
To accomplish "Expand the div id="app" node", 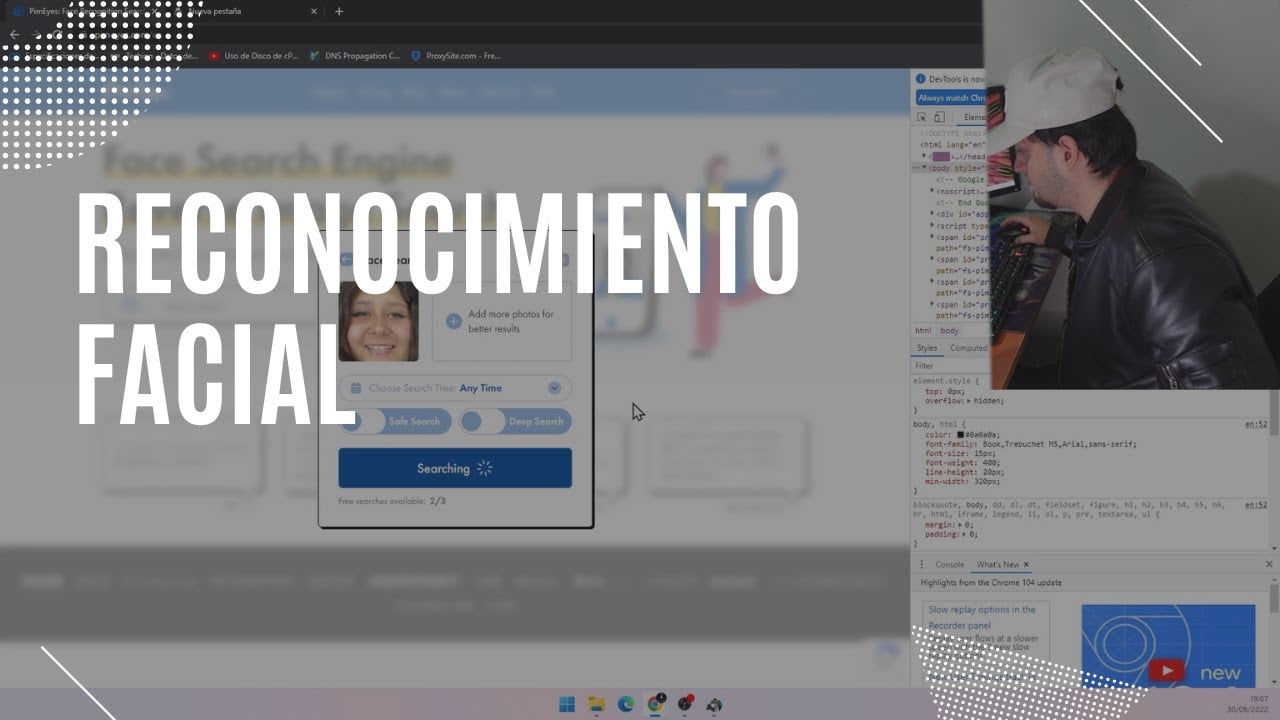I will [x=932, y=213].
